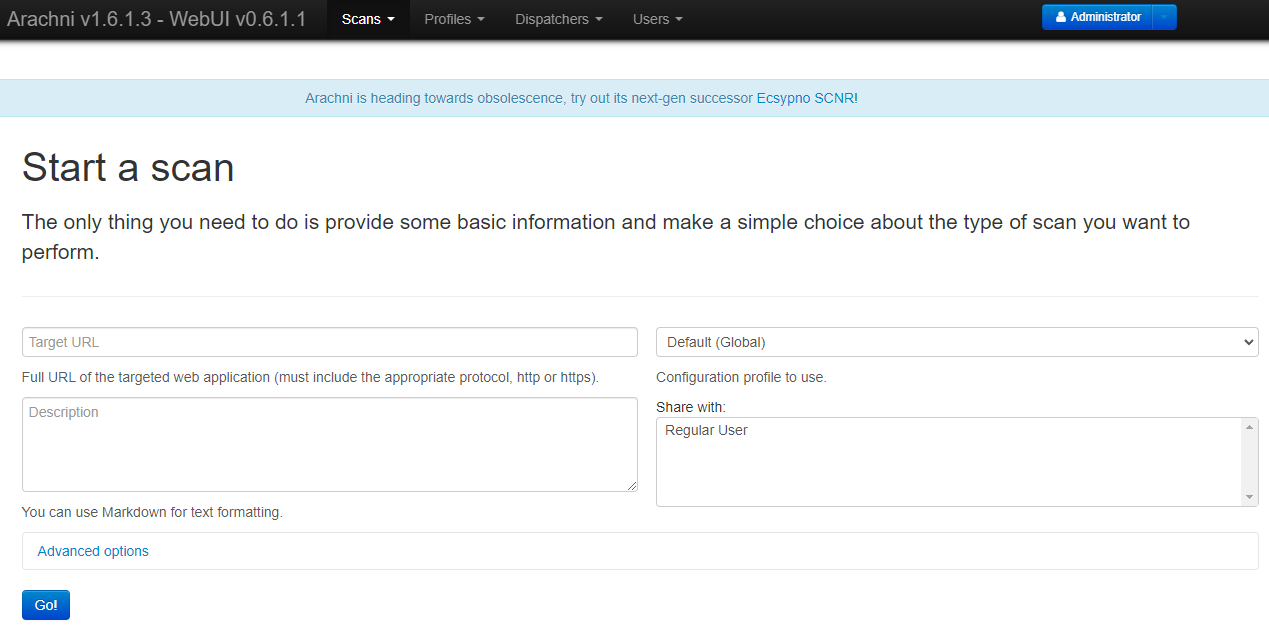Focus the Target URL field
This screenshot has width=1269, height=640.
(x=329, y=342)
